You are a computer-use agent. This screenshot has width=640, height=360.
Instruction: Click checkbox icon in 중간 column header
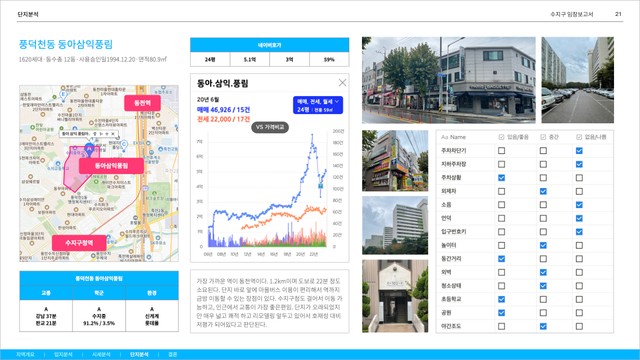point(543,137)
